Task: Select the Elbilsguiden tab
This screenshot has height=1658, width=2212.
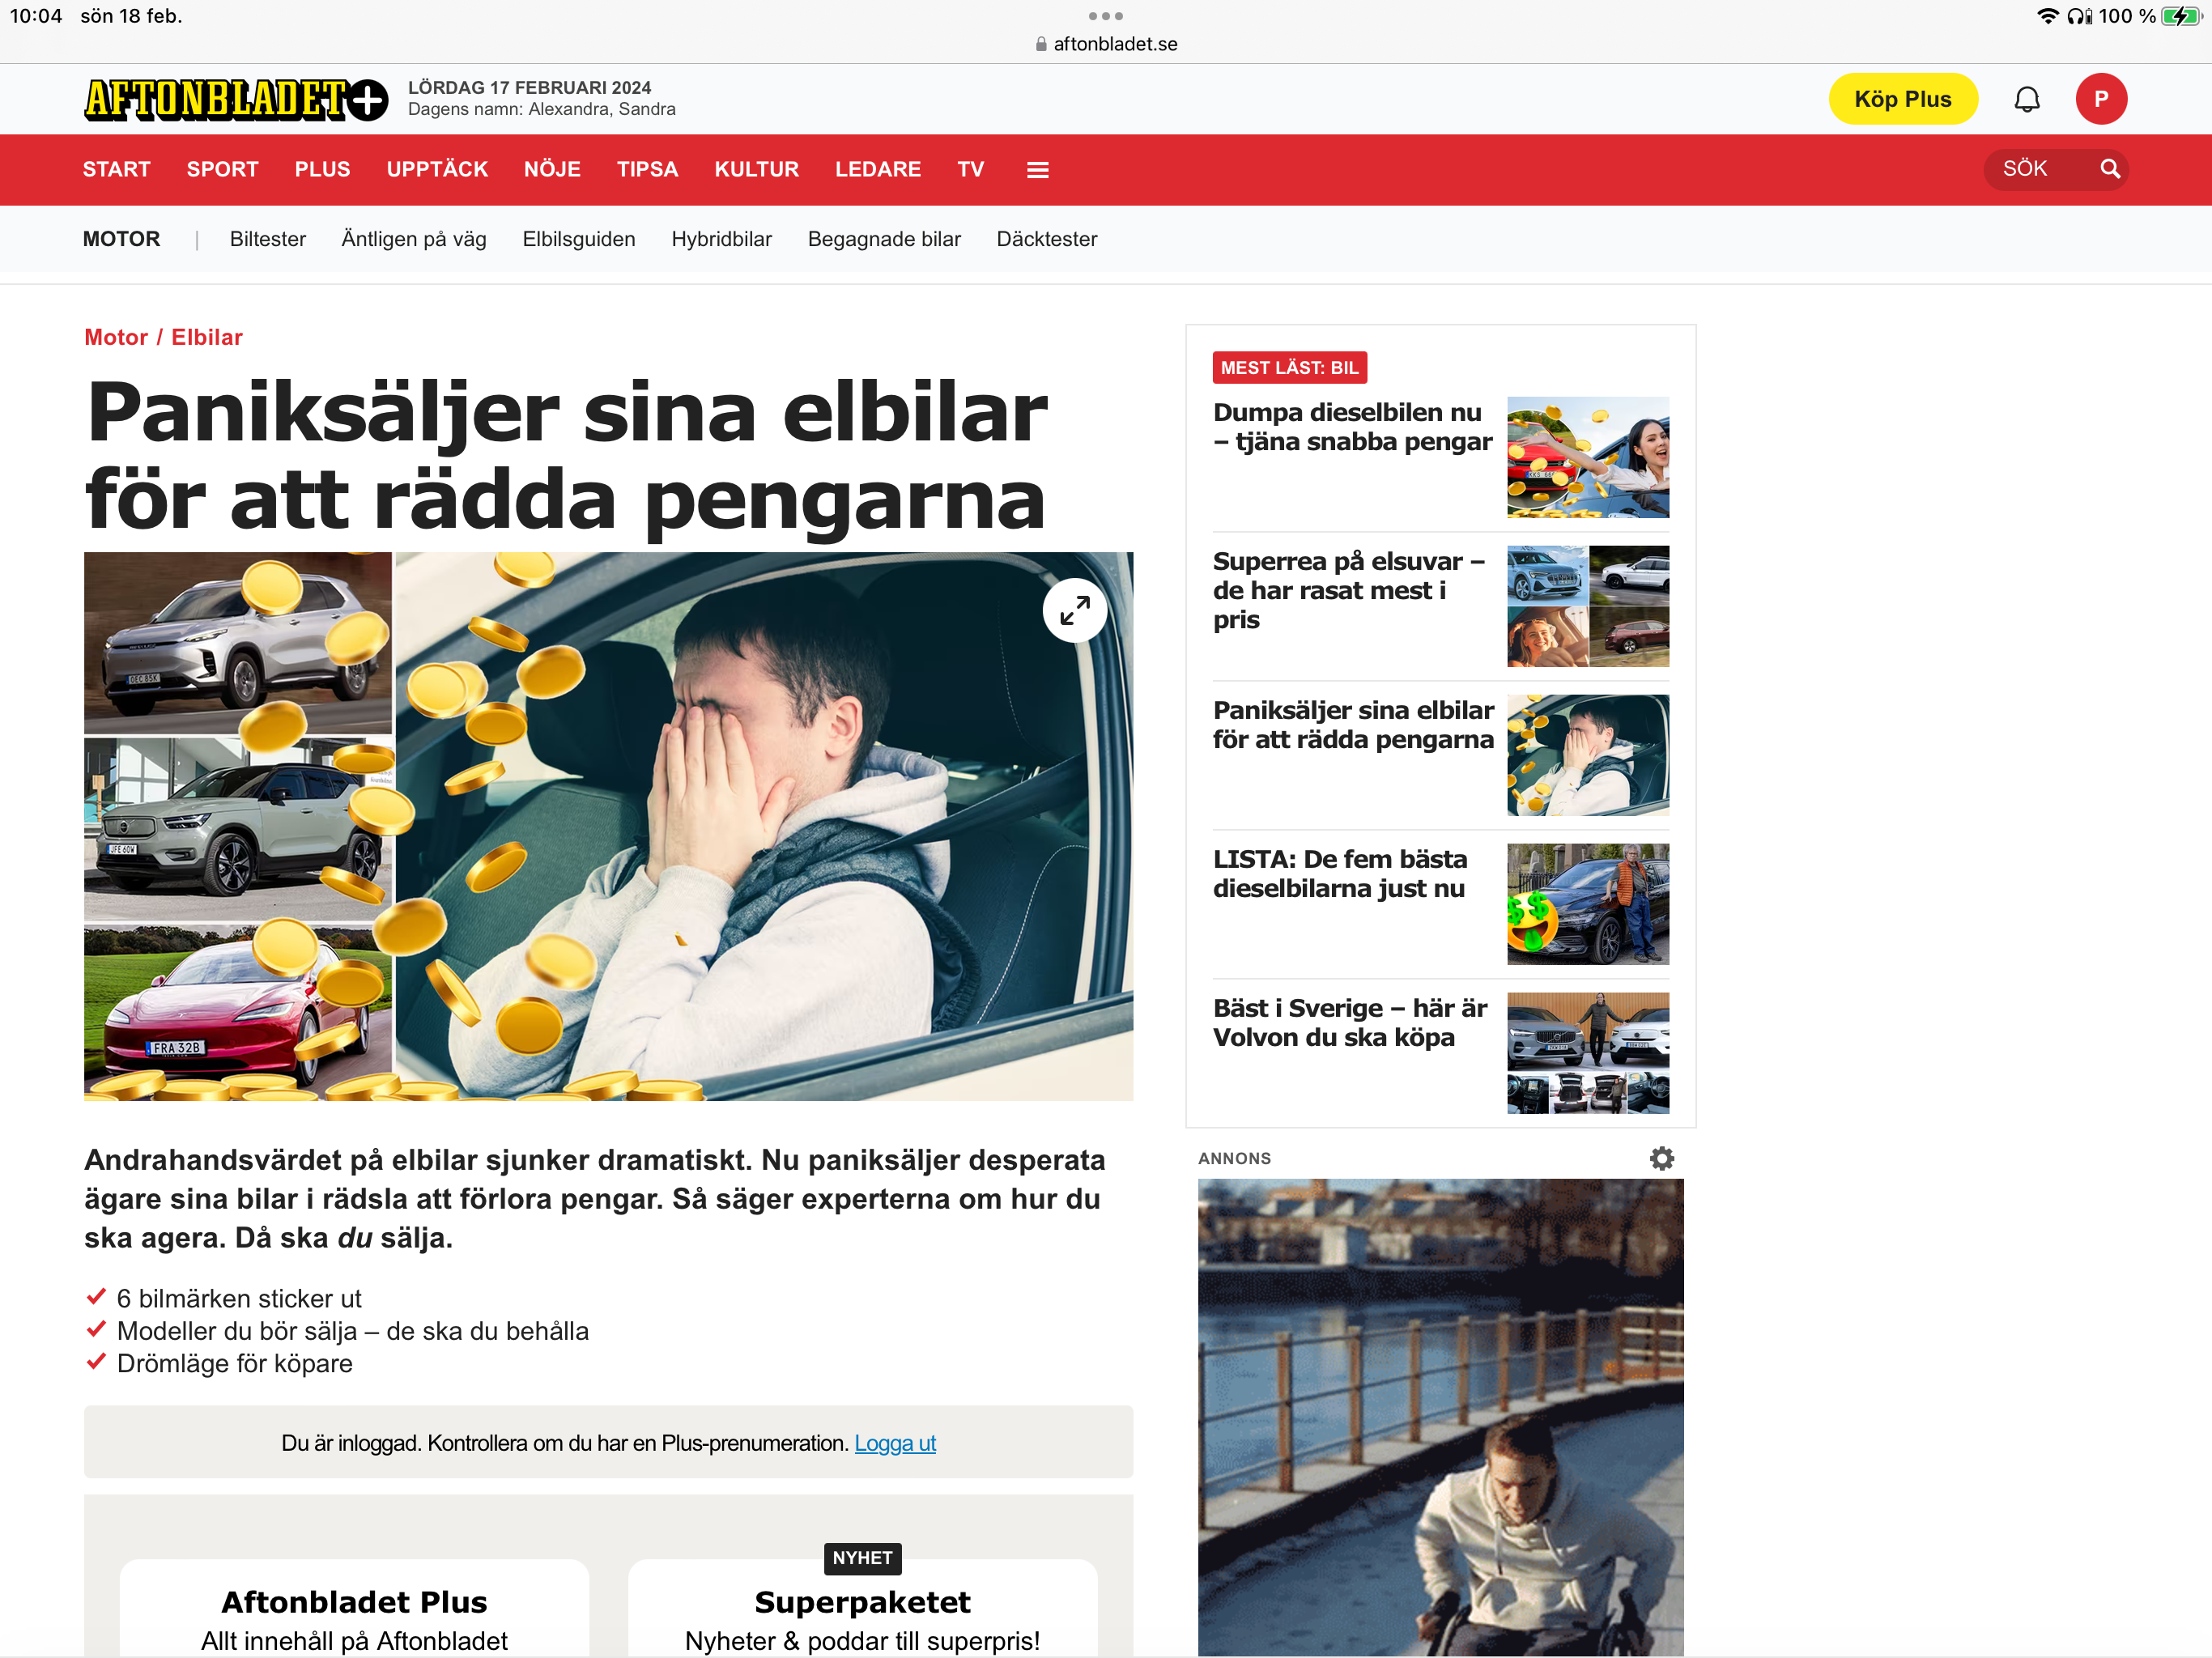Action: (x=578, y=239)
